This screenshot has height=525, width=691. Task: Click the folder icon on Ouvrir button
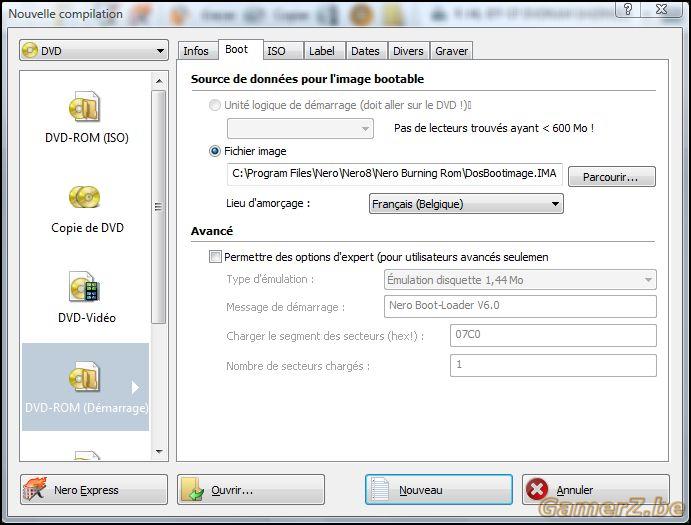click(193, 490)
